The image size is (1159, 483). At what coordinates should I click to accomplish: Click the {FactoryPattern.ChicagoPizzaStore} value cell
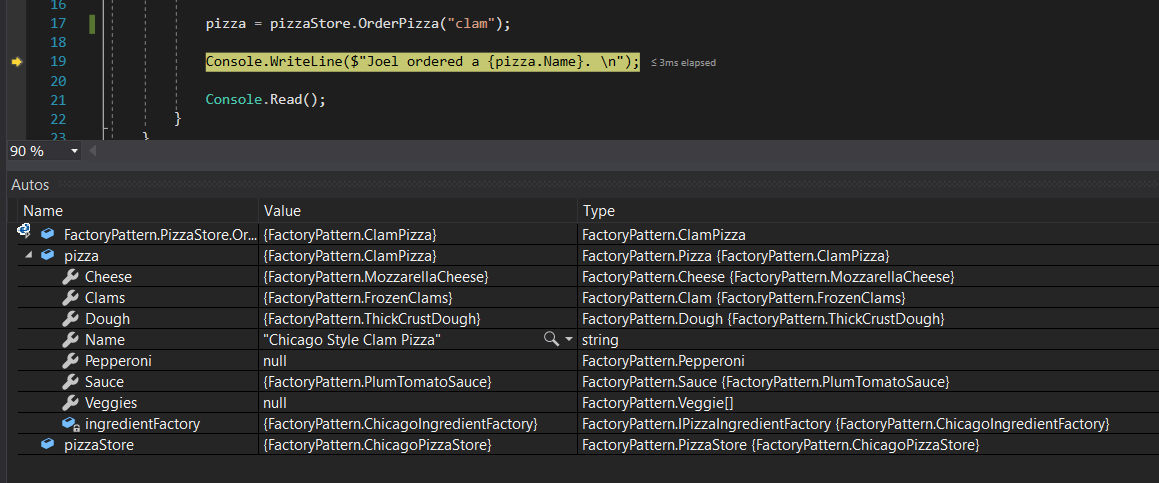point(418,445)
